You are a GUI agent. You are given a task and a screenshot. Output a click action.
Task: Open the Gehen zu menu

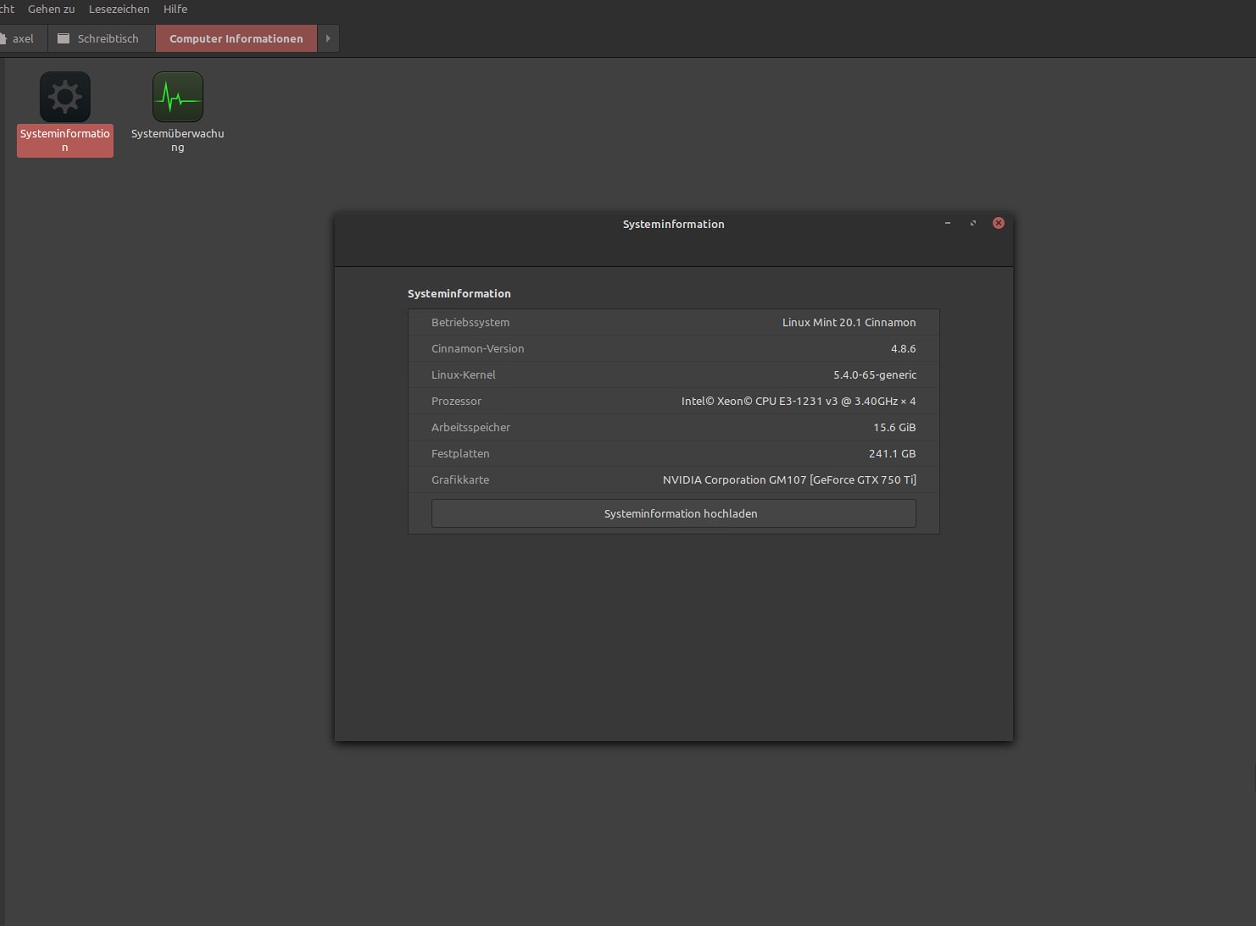pos(51,9)
